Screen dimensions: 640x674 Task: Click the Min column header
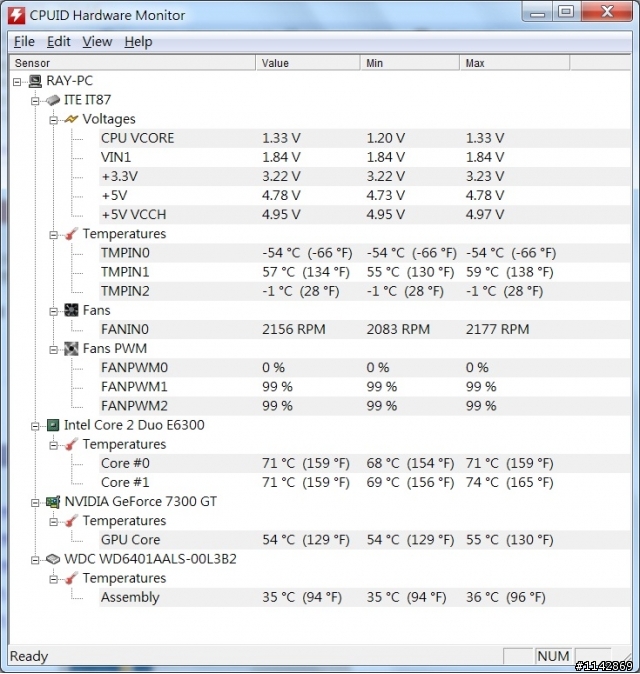click(410, 63)
